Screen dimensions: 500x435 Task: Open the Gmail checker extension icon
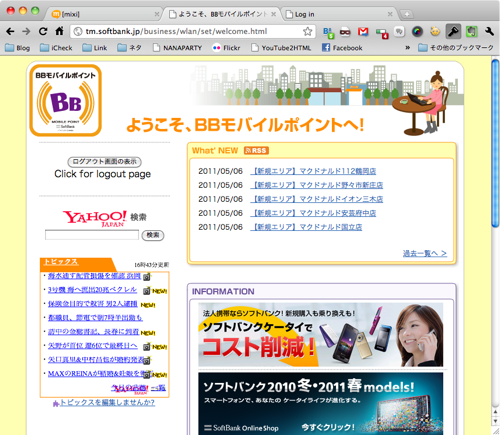363,32
